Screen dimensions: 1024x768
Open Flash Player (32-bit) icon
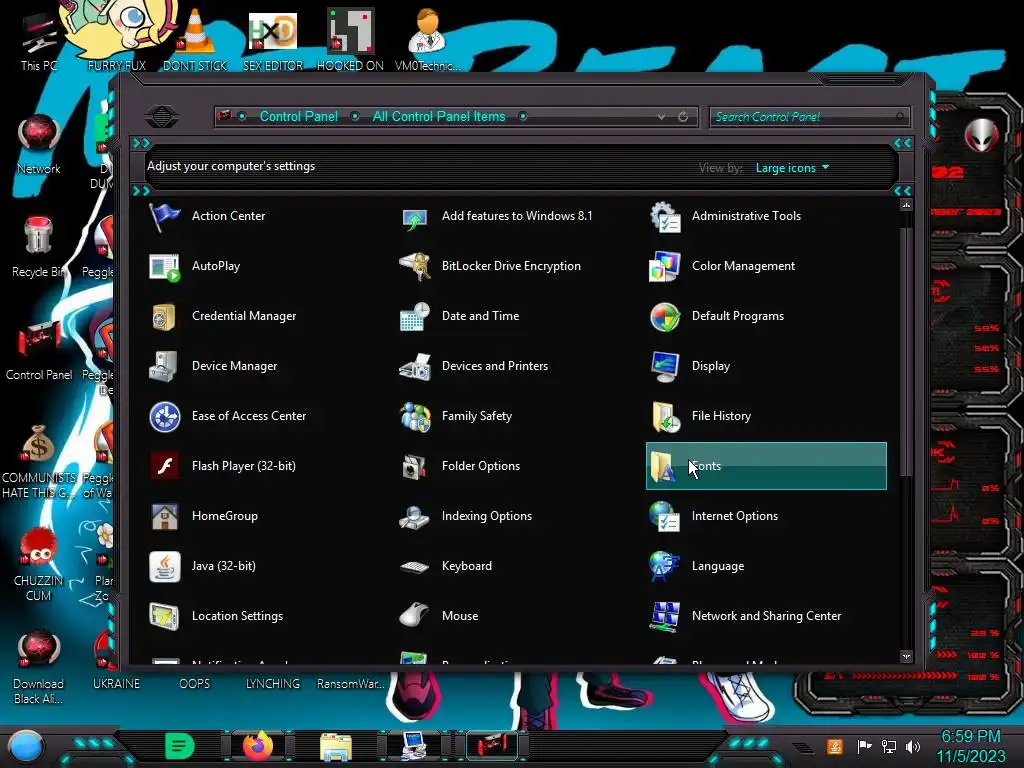point(164,466)
